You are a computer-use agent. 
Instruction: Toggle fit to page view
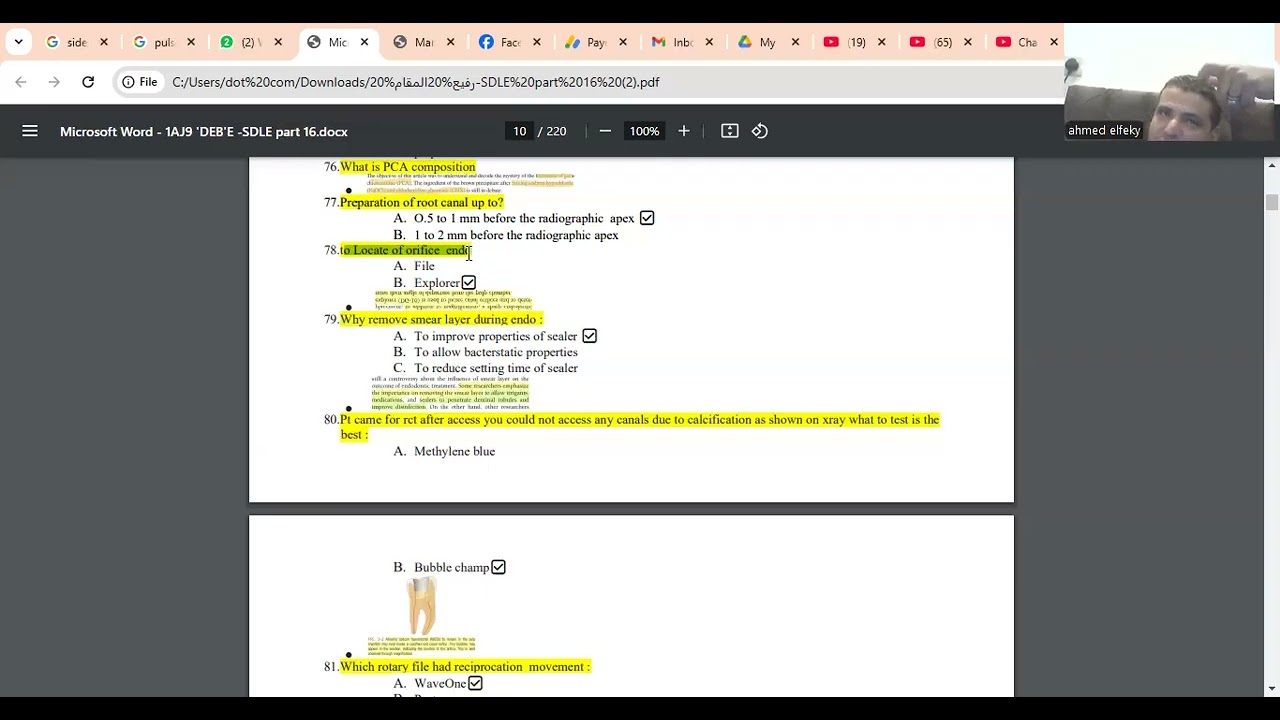(x=730, y=131)
